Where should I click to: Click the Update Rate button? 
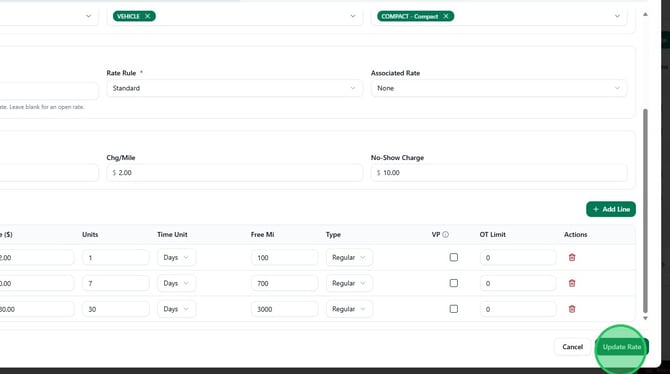622,347
